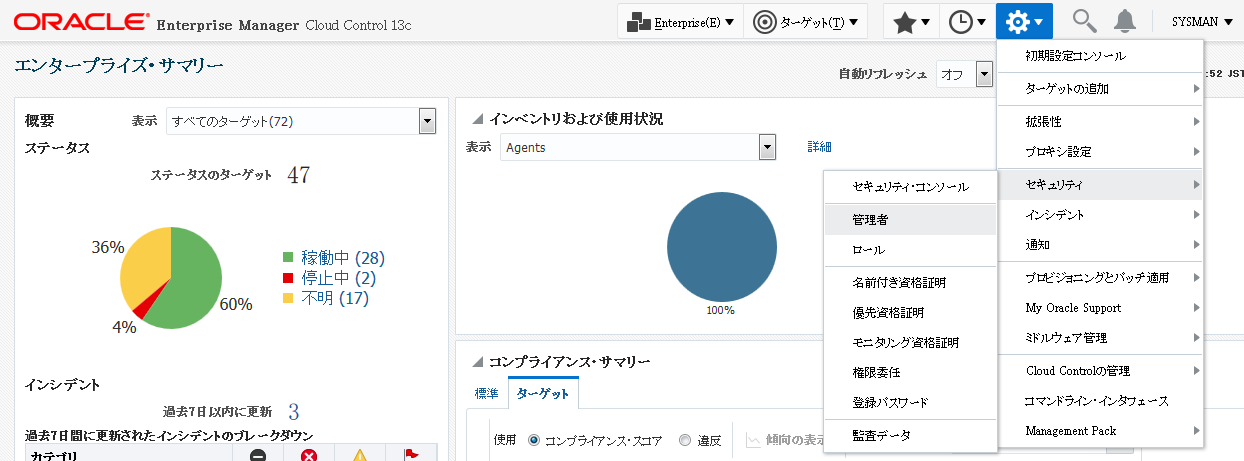The height and width of the screenshot is (461, 1244).
Task: Open プロビジョニングとパッチ適用 submenu
Action: pyautogui.click(x=1100, y=278)
